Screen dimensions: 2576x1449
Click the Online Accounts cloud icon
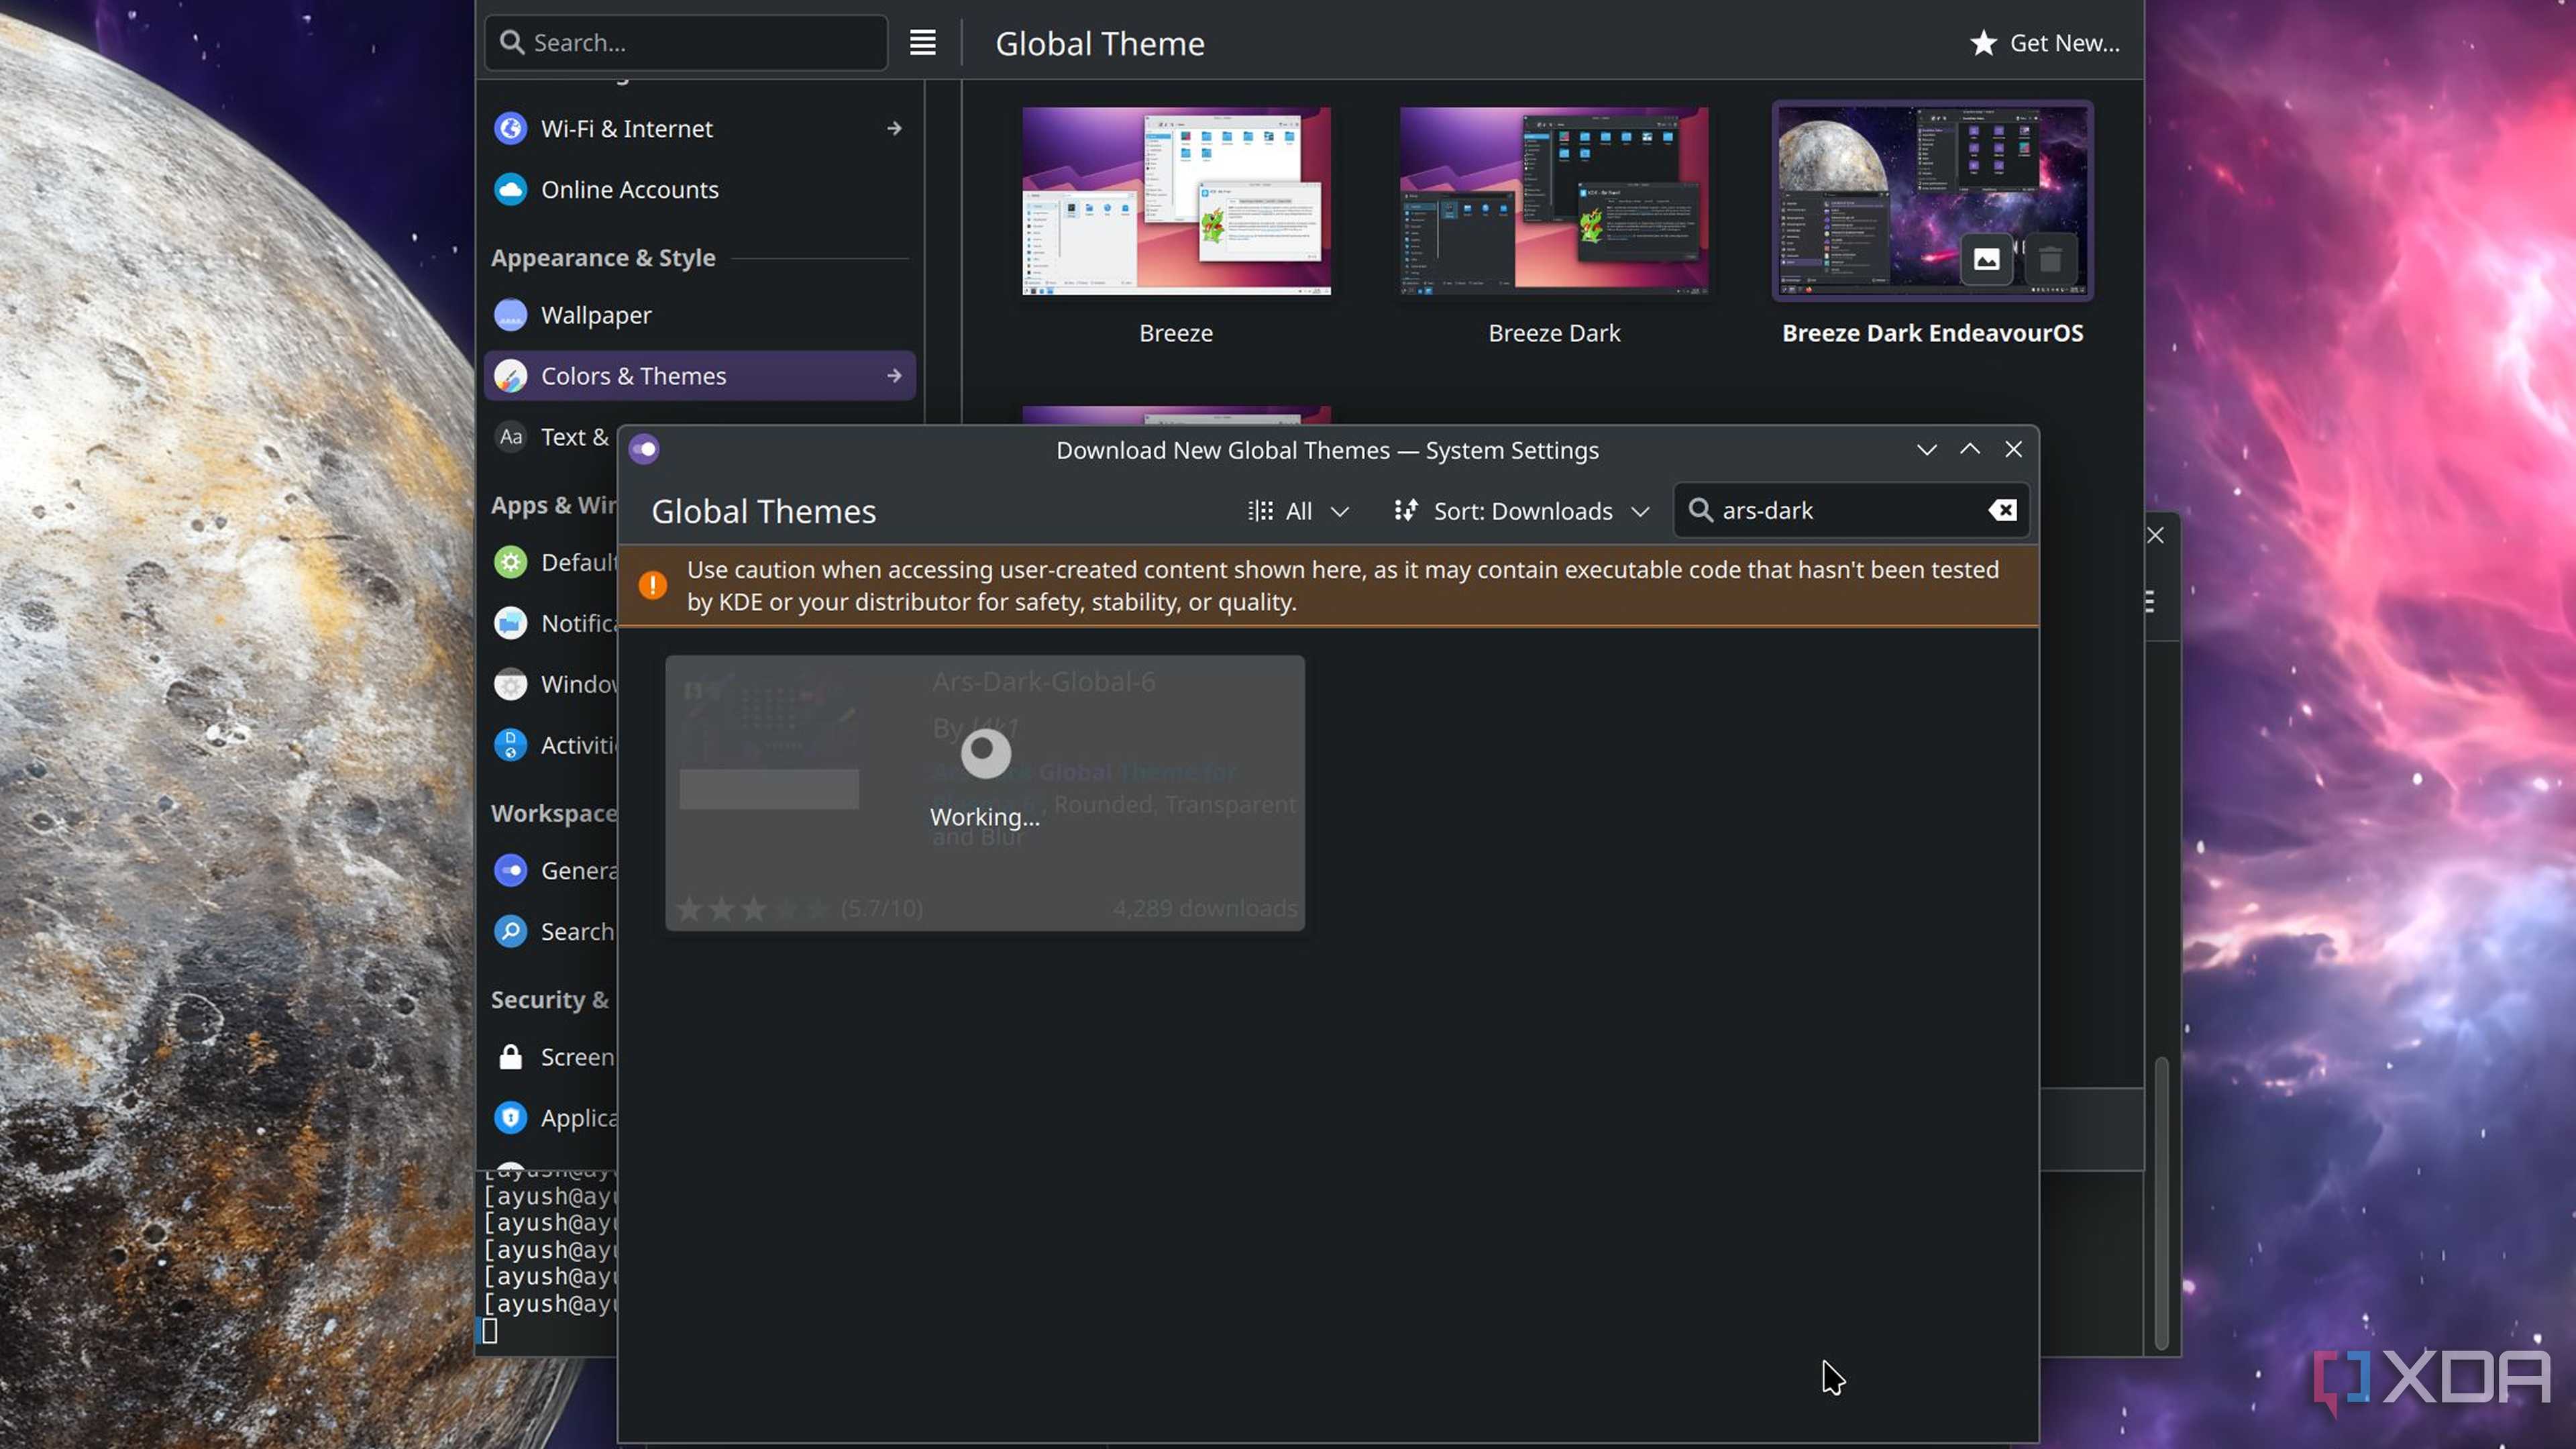pyautogui.click(x=510, y=189)
